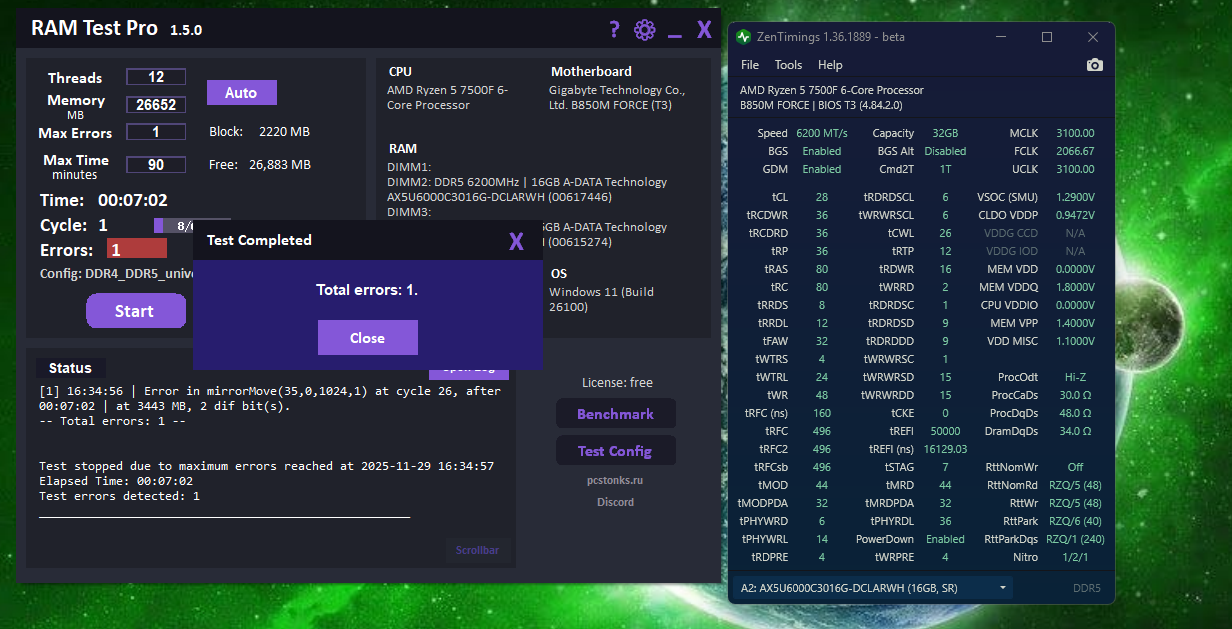Click the ProcOdt Hi-Z value
The height and width of the screenshot is (629, 1232).
pos(1076,377)
